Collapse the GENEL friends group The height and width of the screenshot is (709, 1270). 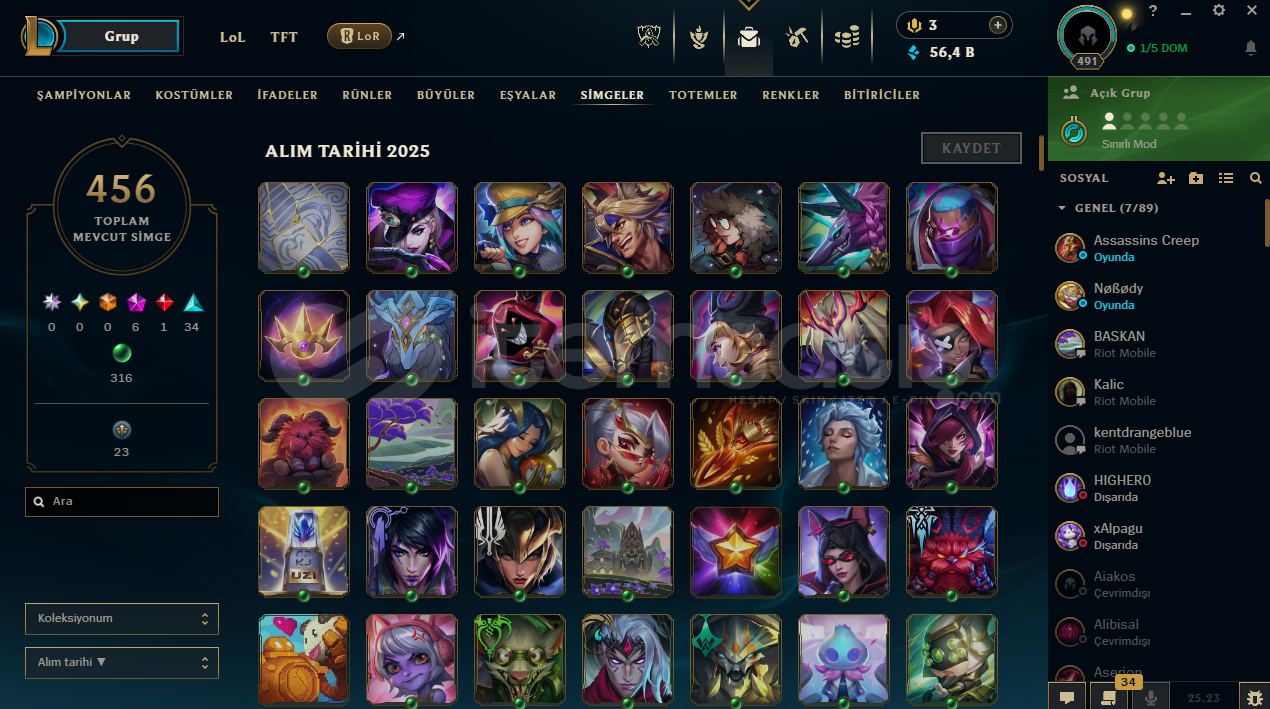point(1062,208)
